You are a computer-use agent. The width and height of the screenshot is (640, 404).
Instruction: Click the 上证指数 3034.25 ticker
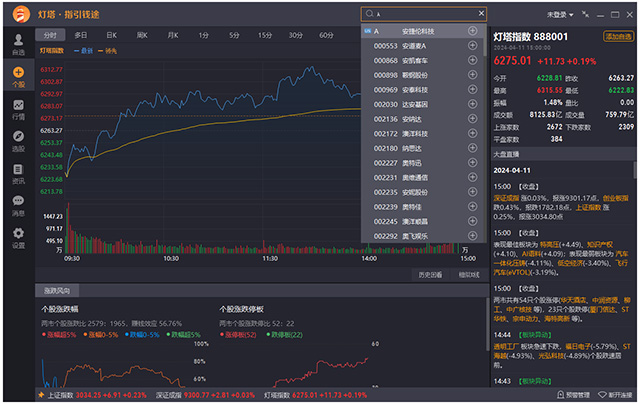point(97,395)
